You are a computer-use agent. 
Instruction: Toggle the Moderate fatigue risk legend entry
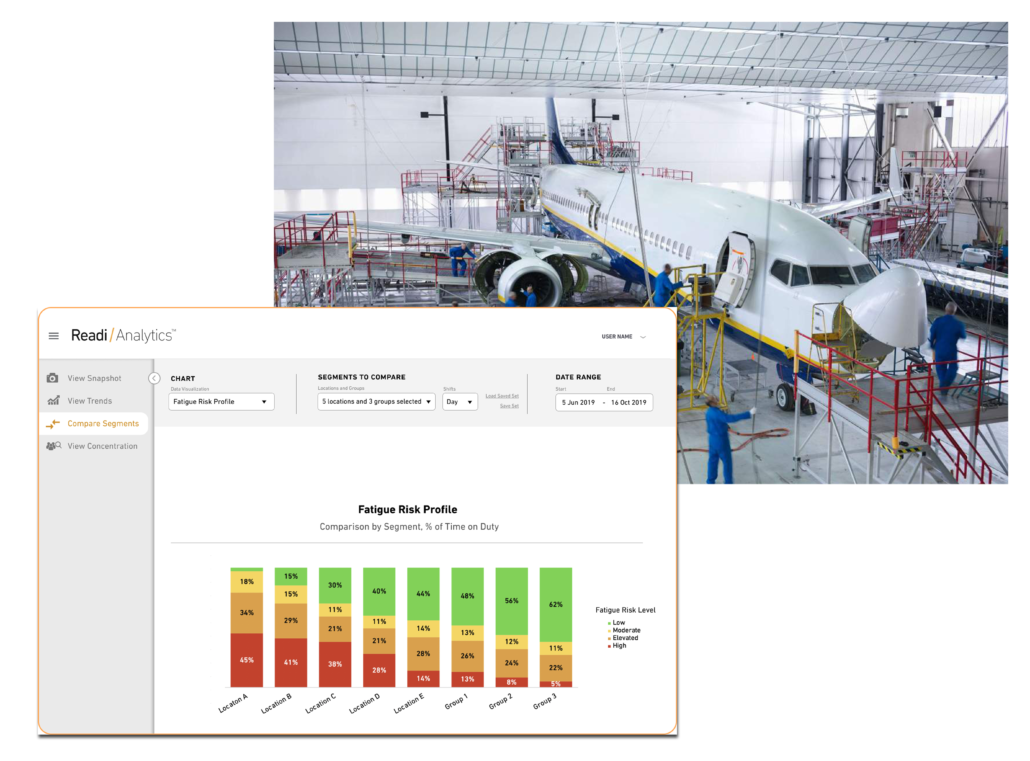click(627, 630)
